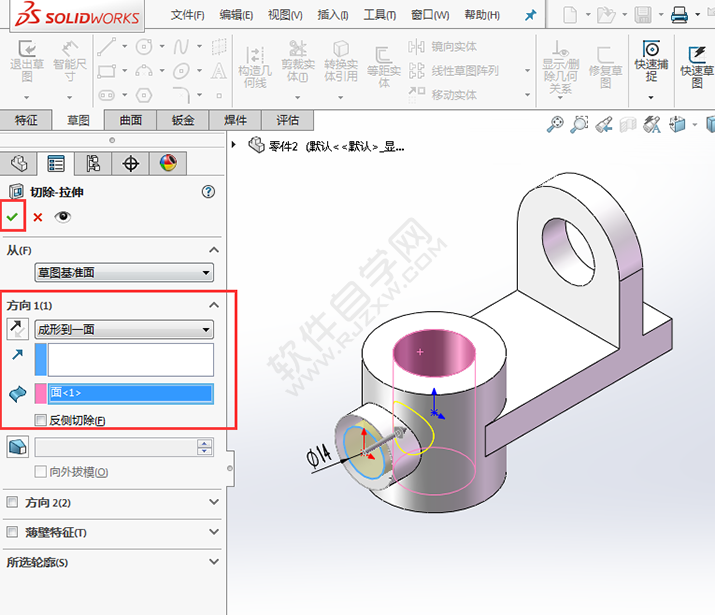Select the Line sketch tool
This screenshot has height=615, width=715.
(106, 46)
